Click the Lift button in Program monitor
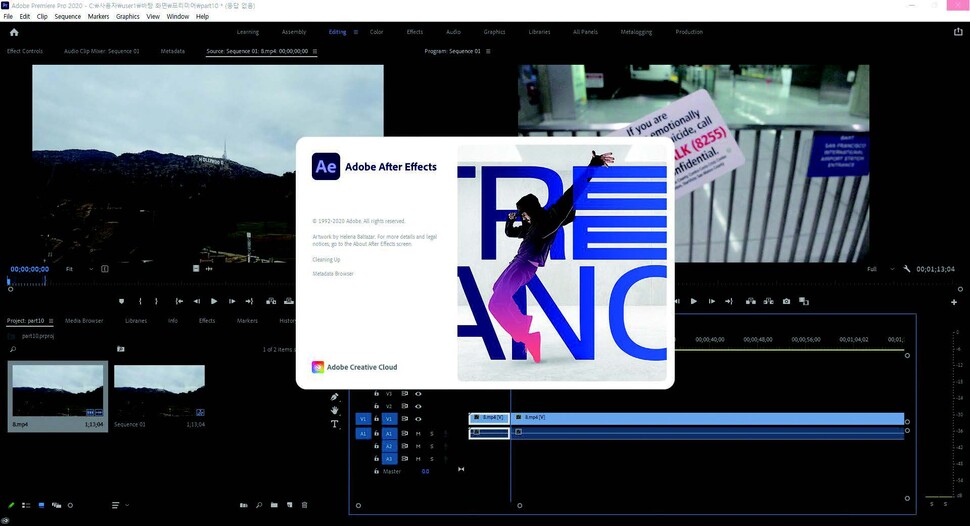 pos(750,301)
